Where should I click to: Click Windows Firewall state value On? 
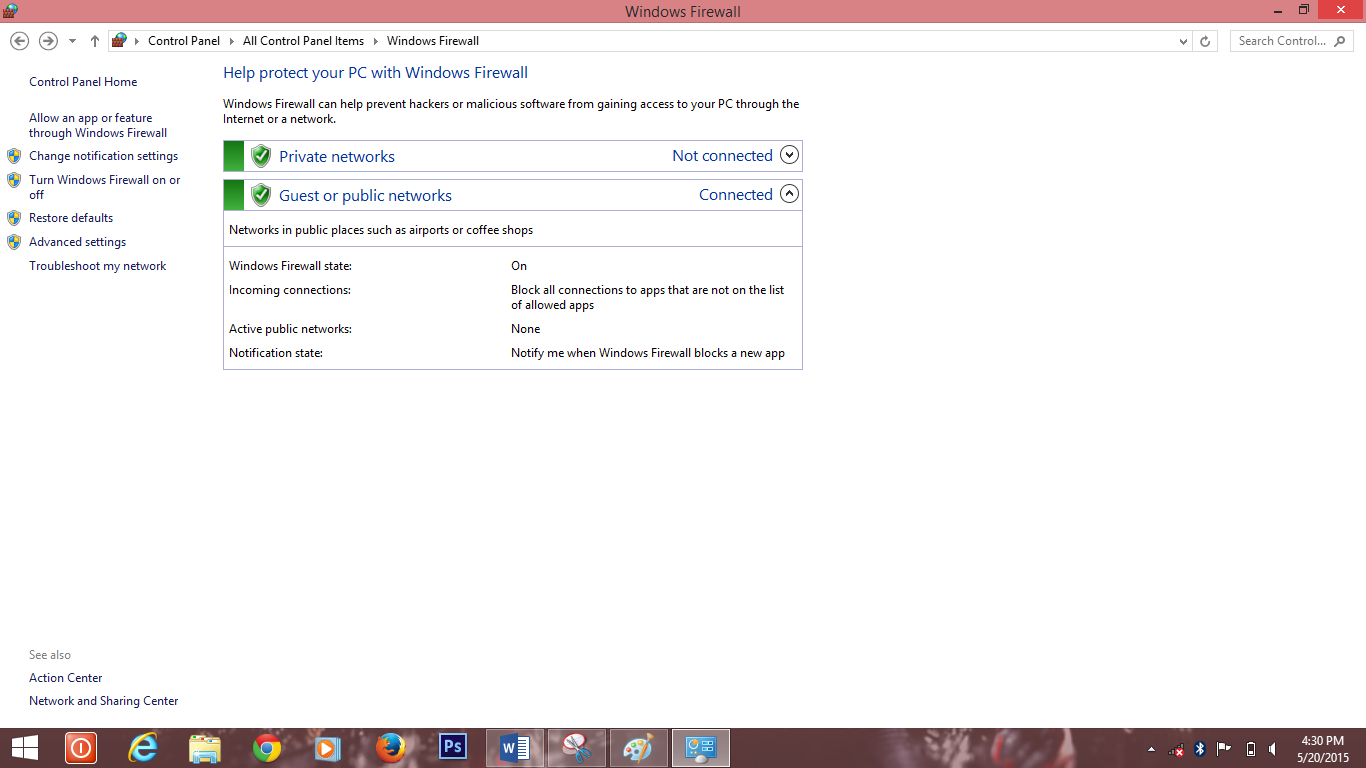[x=519, y=266]
